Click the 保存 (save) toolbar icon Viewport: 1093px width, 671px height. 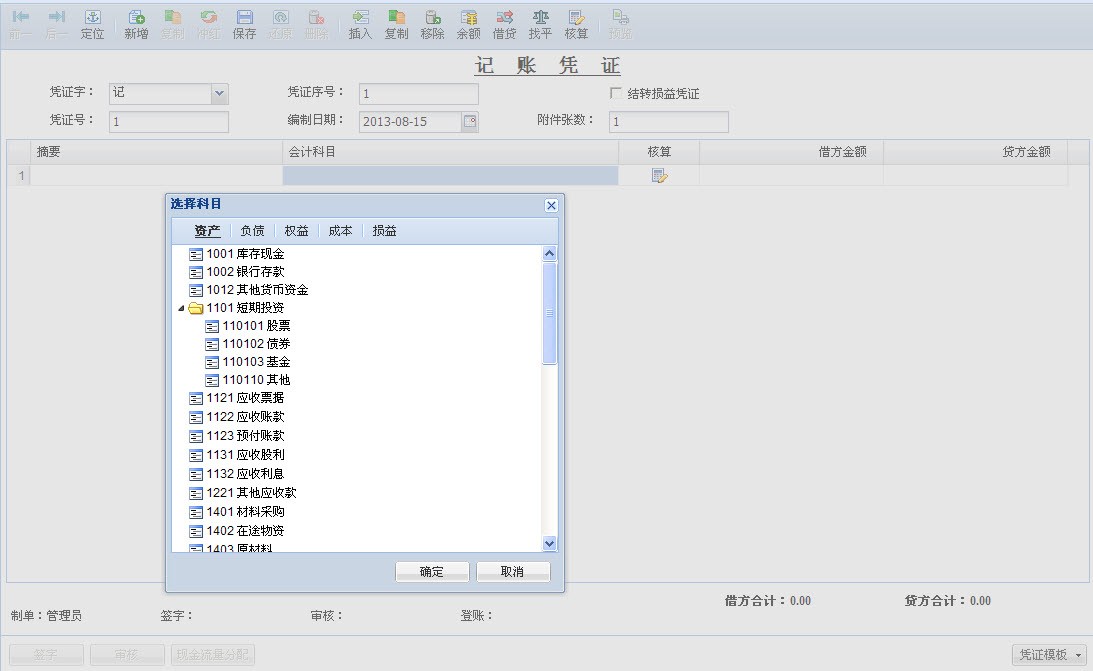[x=244, y=24]
